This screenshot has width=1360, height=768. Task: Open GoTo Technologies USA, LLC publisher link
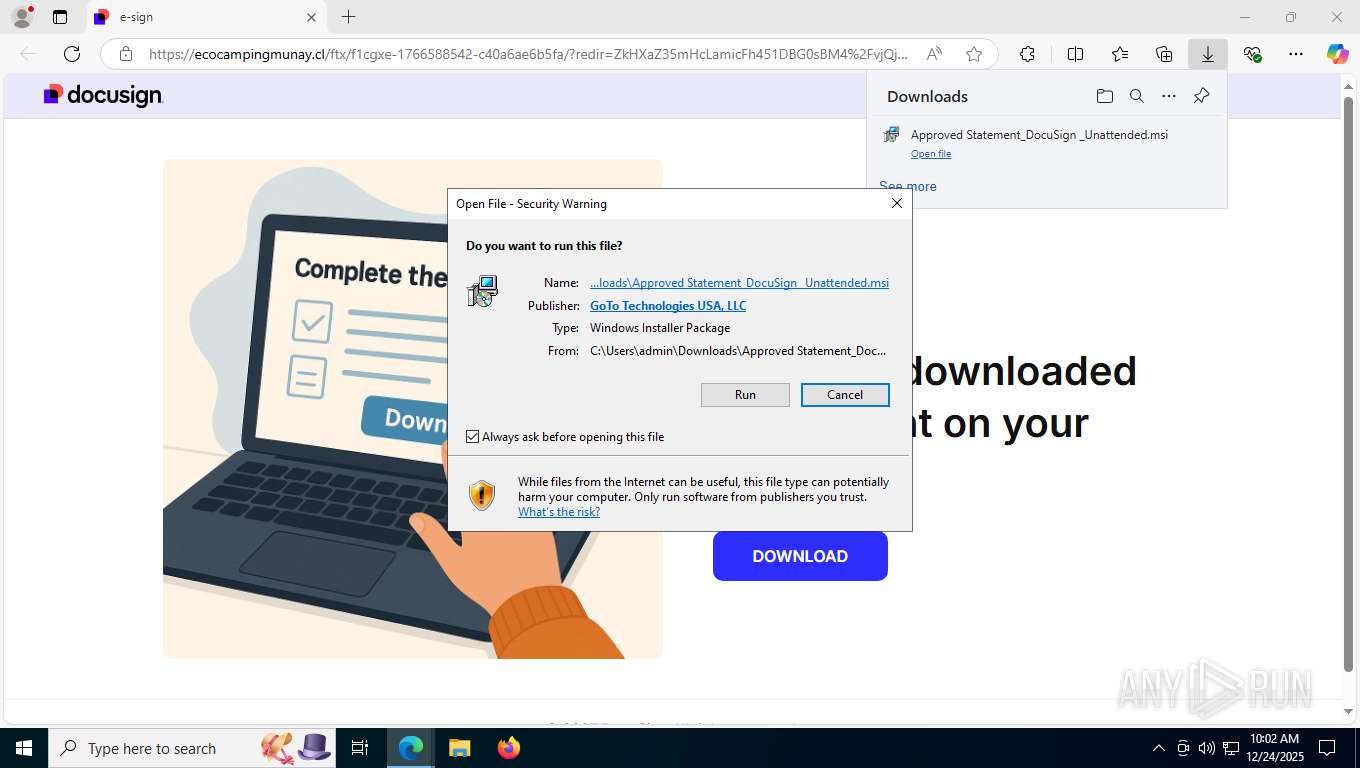coord(668,306)
